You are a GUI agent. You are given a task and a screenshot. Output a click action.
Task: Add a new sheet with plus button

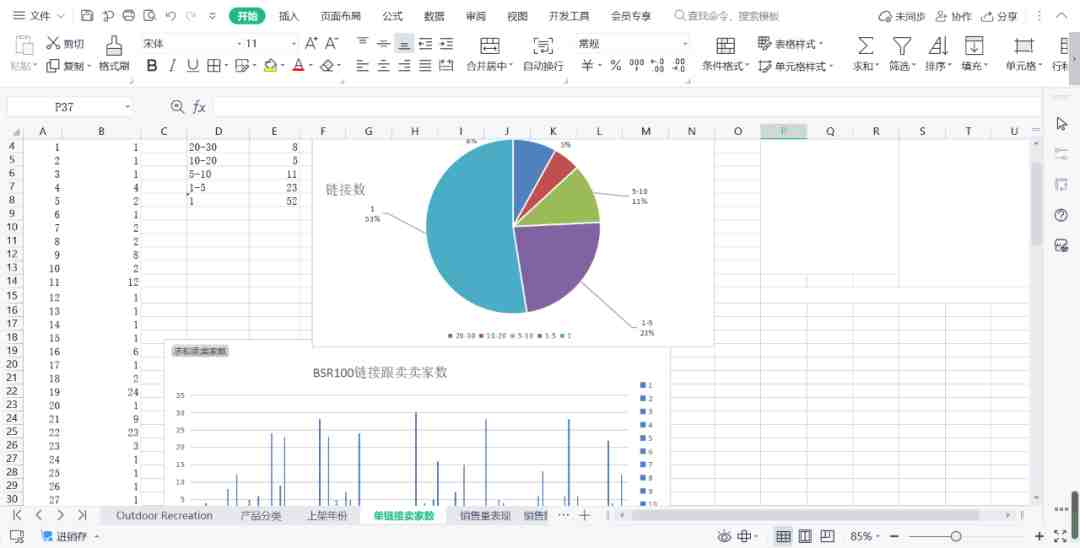584,515
